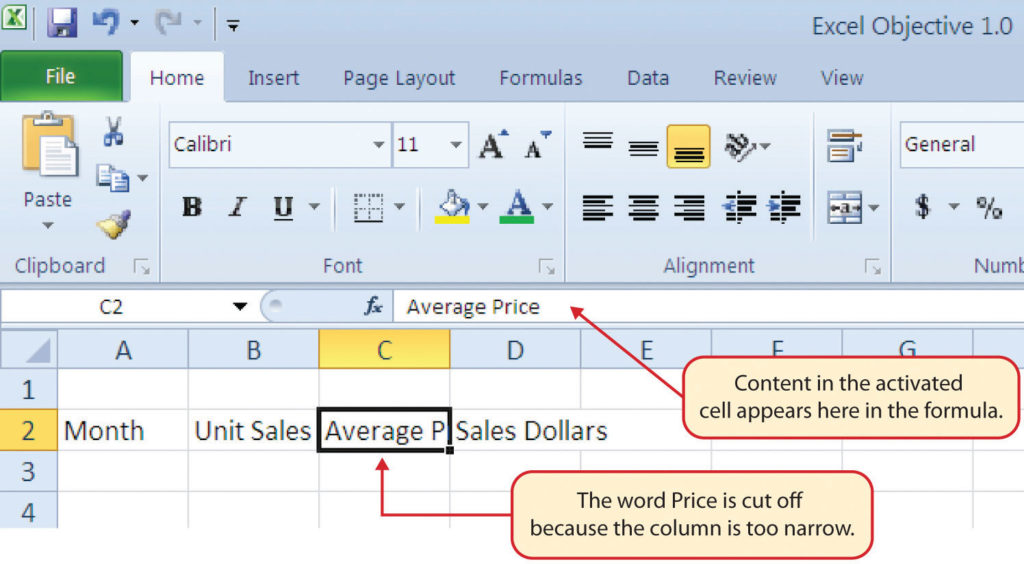Click the Wrap Text icon
Screen dimensions: 1024x564
click(844, 145)
